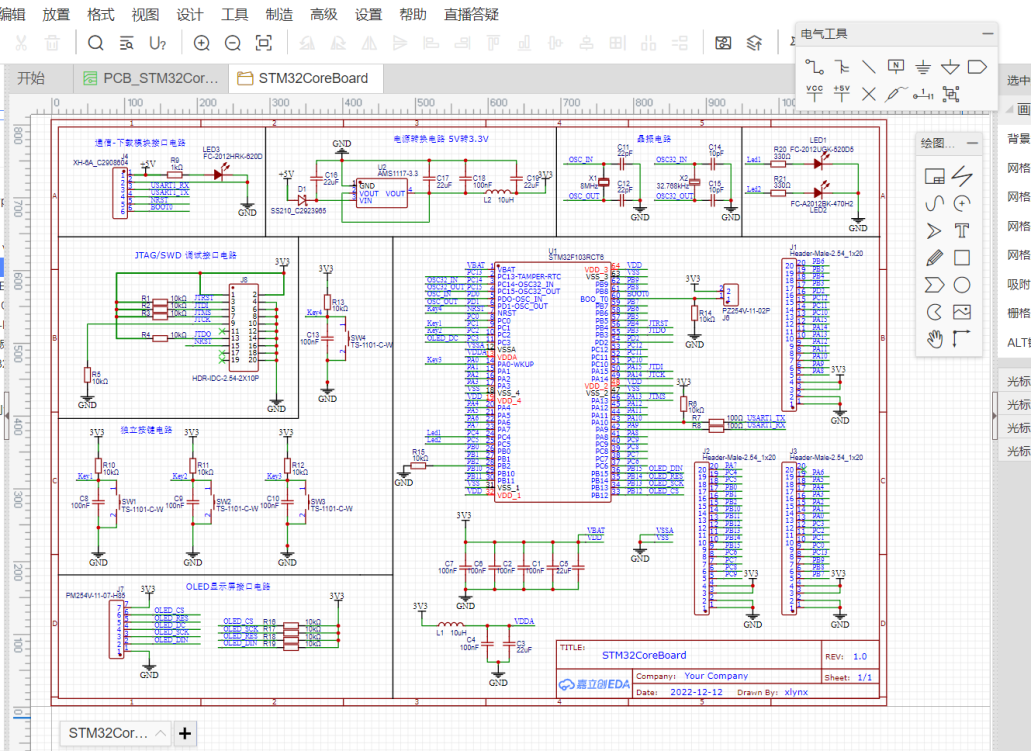
Task: Add a new sheet with plus button
Action: click(x=185, y=733)
